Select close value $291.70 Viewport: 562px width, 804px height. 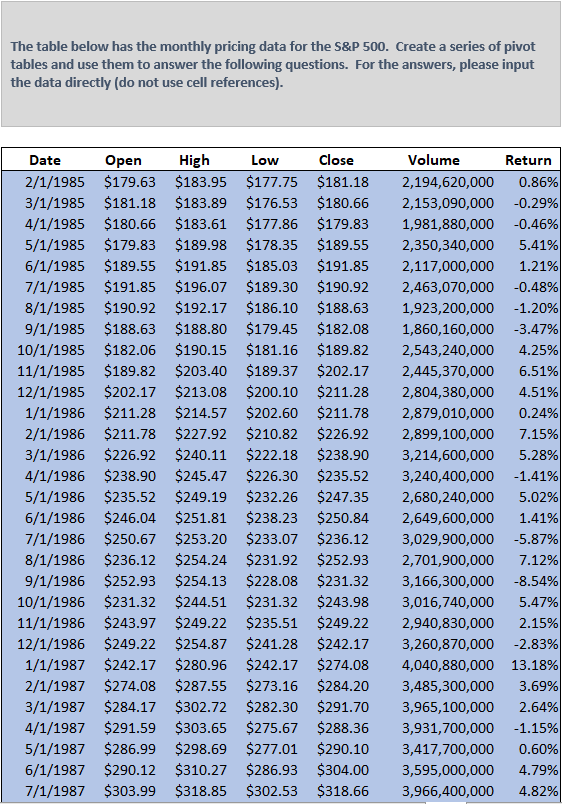pos(343,708)
